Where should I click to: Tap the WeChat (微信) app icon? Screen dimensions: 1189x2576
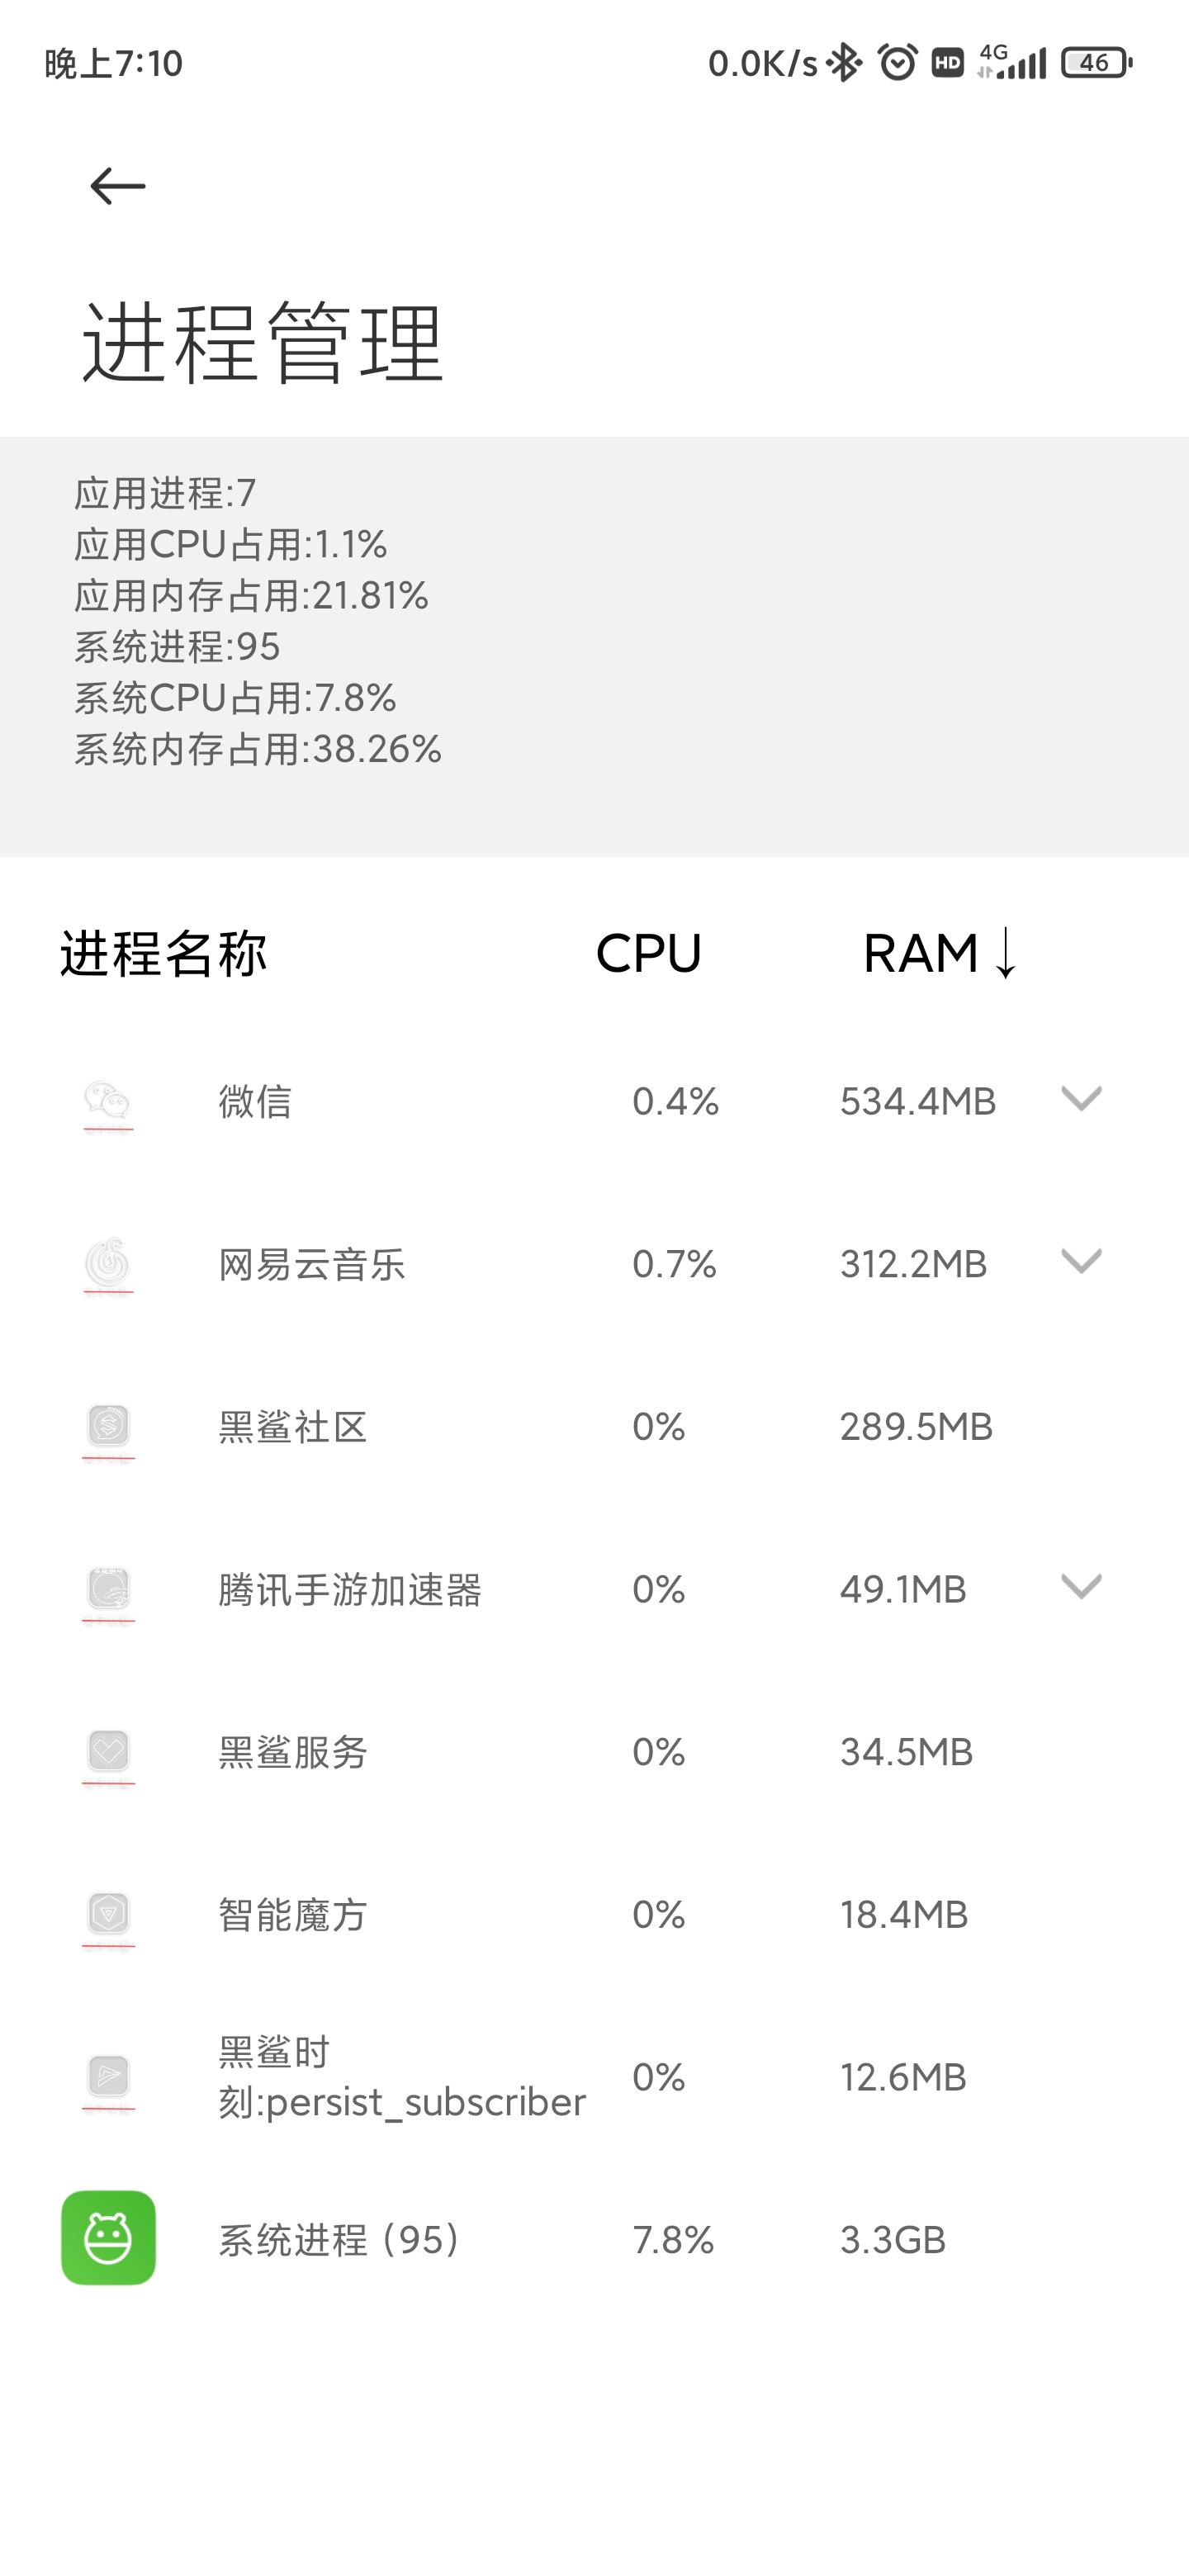[108, 1102]
